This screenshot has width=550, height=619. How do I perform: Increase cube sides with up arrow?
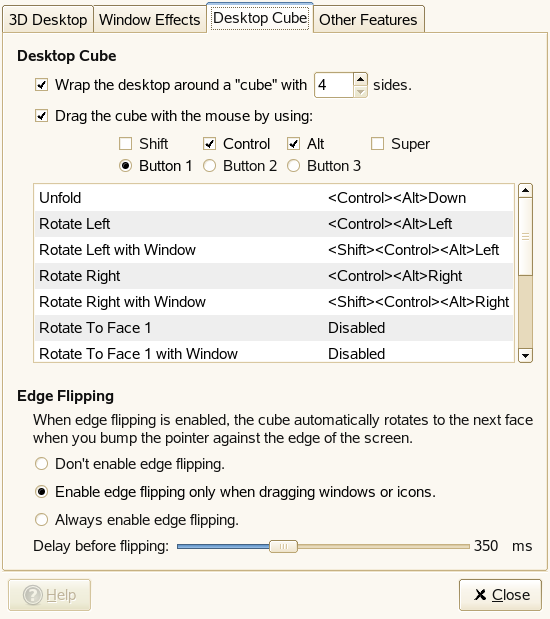tap(360, 79)
